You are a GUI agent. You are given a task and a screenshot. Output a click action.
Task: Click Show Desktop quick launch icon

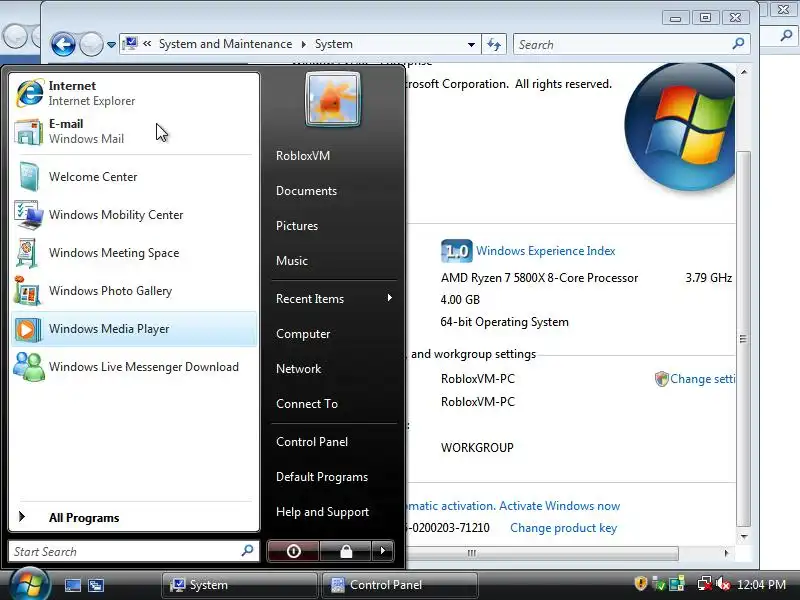coord(72,585)
